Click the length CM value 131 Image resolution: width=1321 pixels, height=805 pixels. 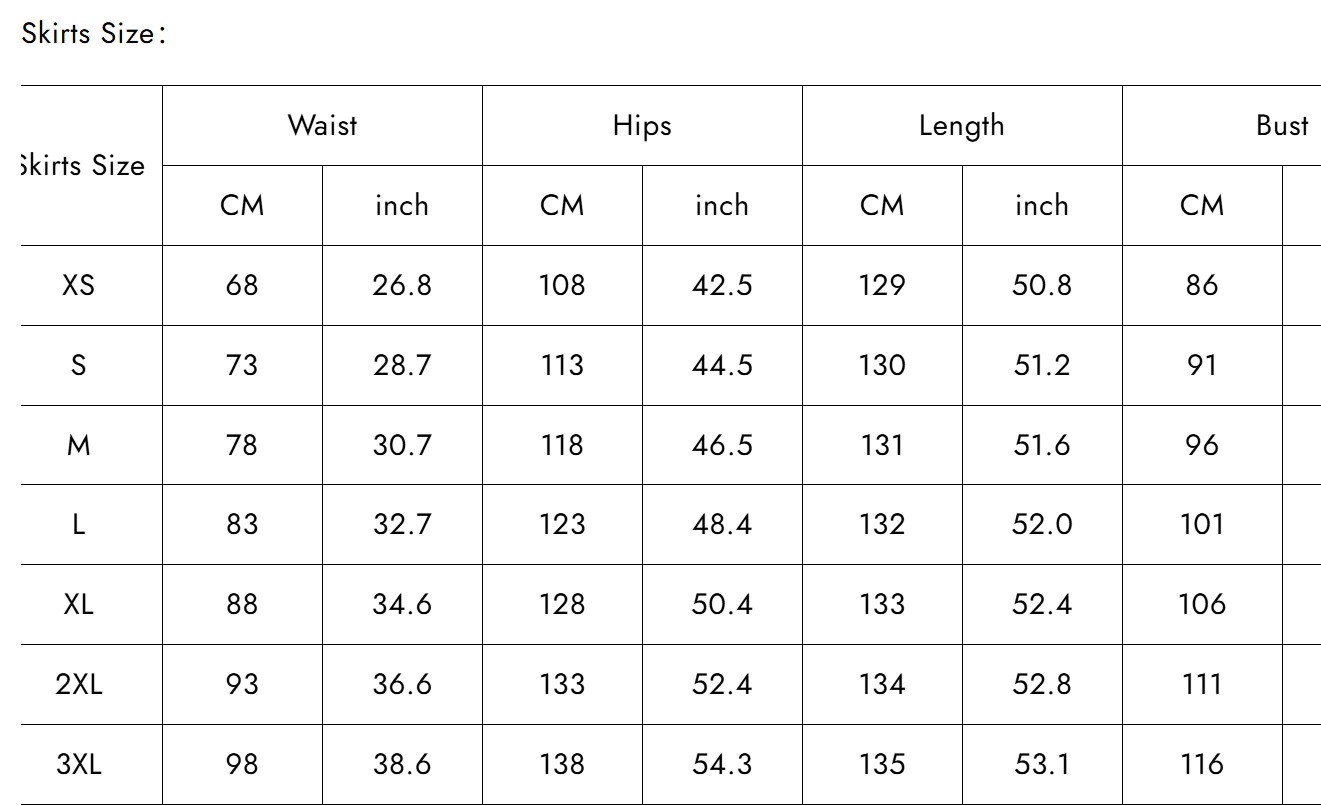click(881, 445)
